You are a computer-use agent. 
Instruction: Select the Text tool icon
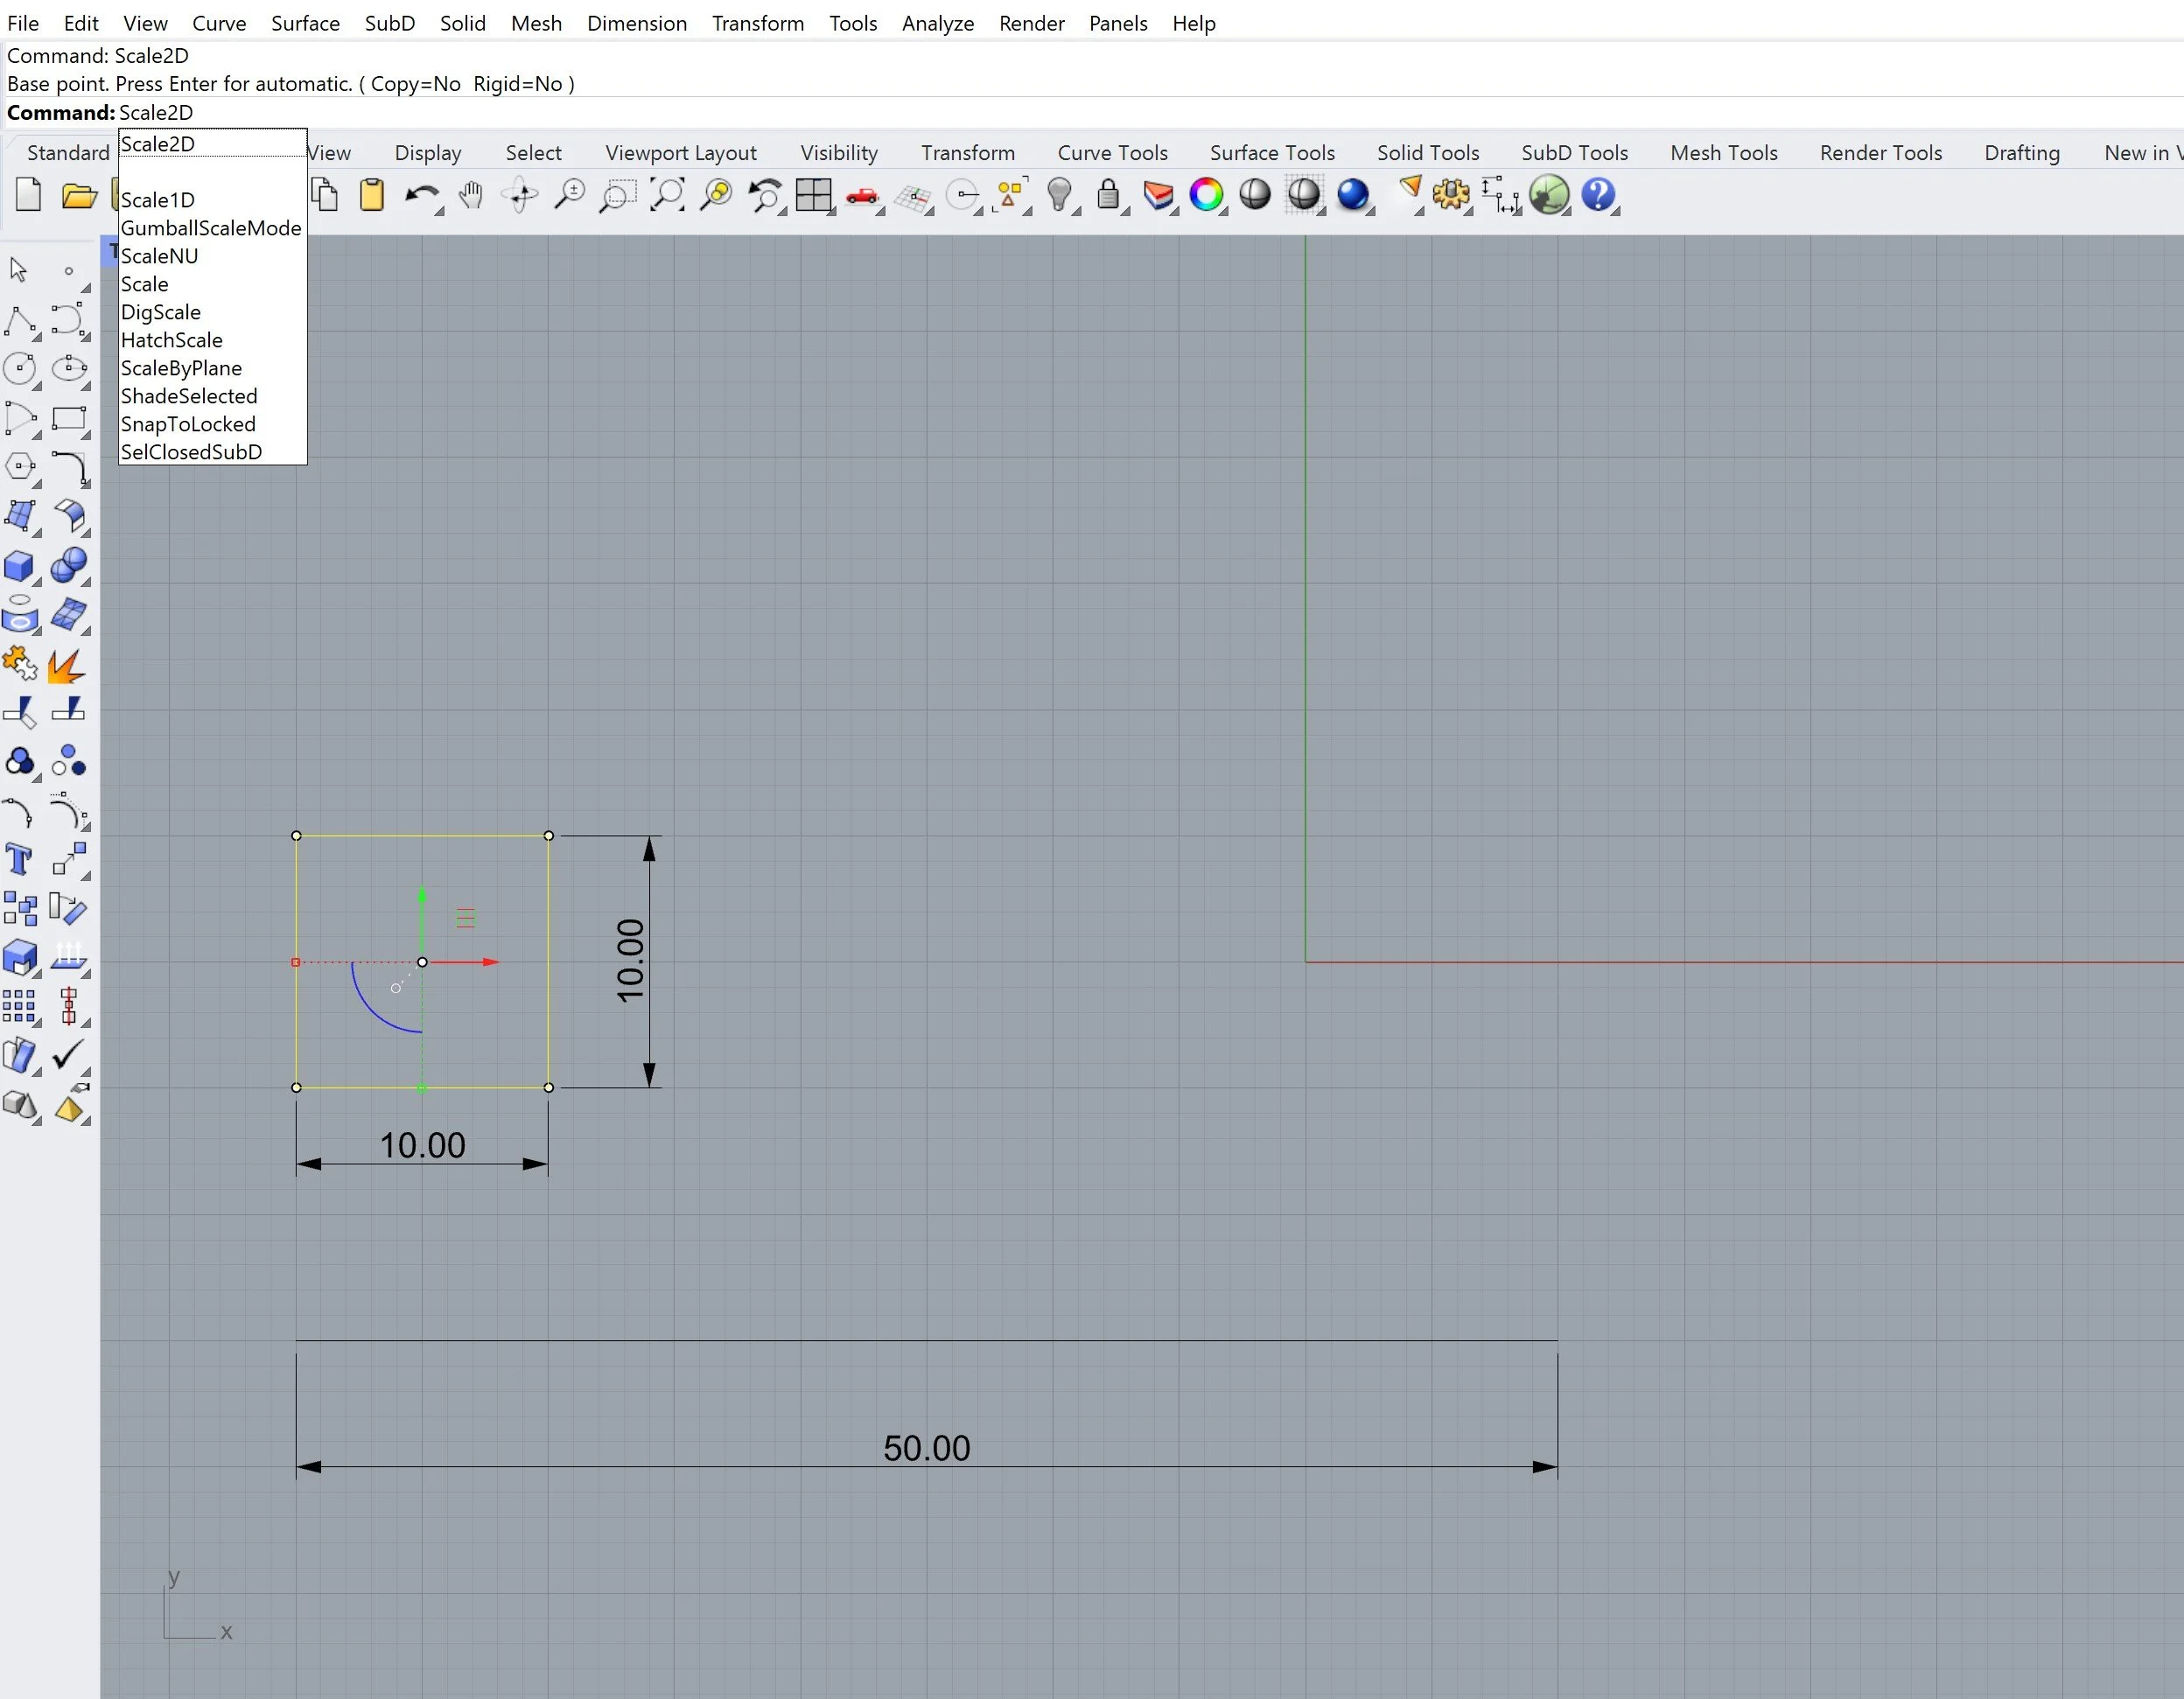(20, 859)
